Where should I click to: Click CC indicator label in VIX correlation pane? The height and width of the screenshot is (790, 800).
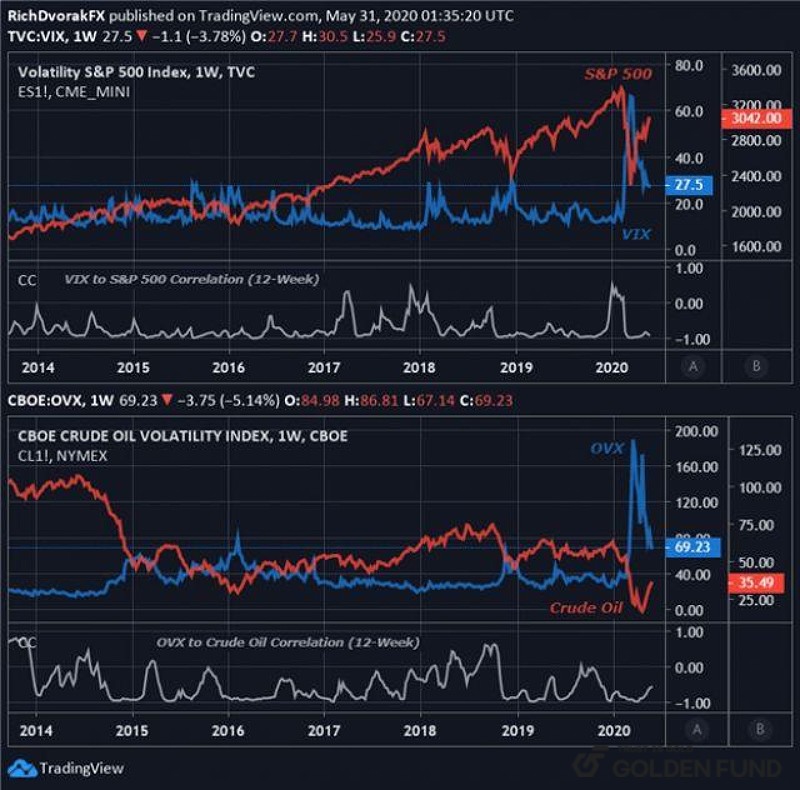[x=27, y=281]
